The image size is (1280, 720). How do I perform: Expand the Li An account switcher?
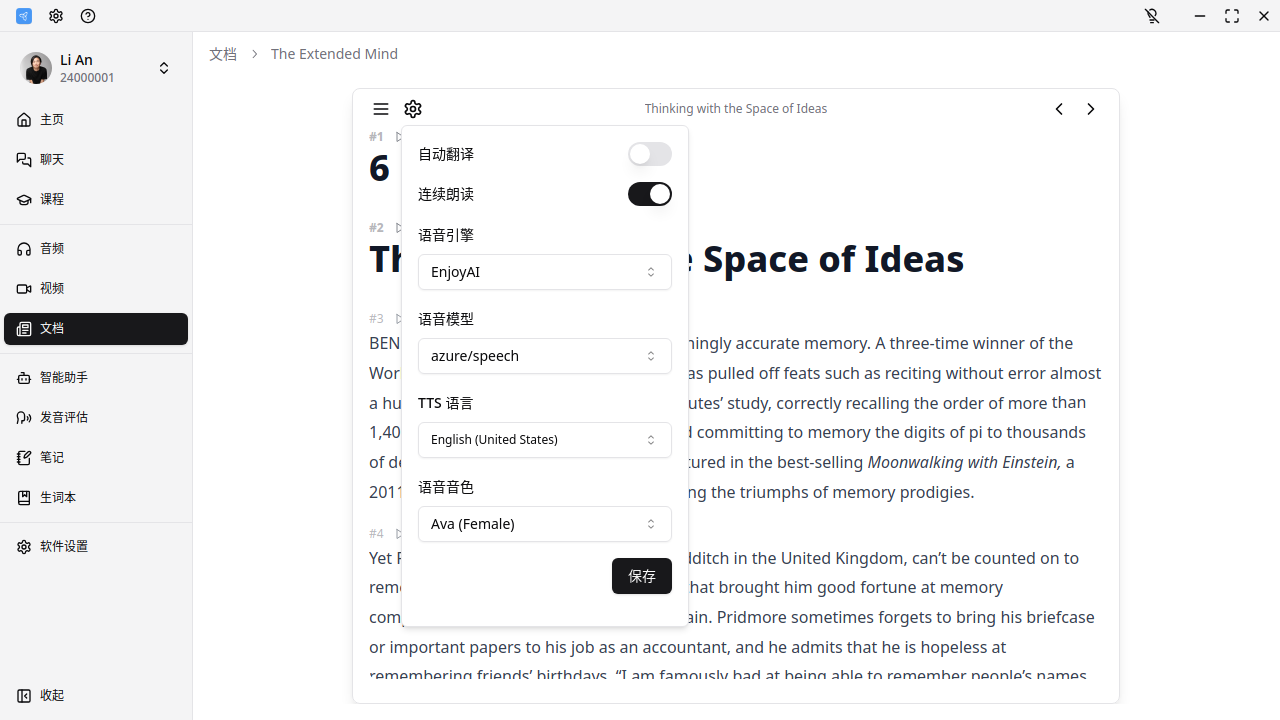tap(164, 68)
